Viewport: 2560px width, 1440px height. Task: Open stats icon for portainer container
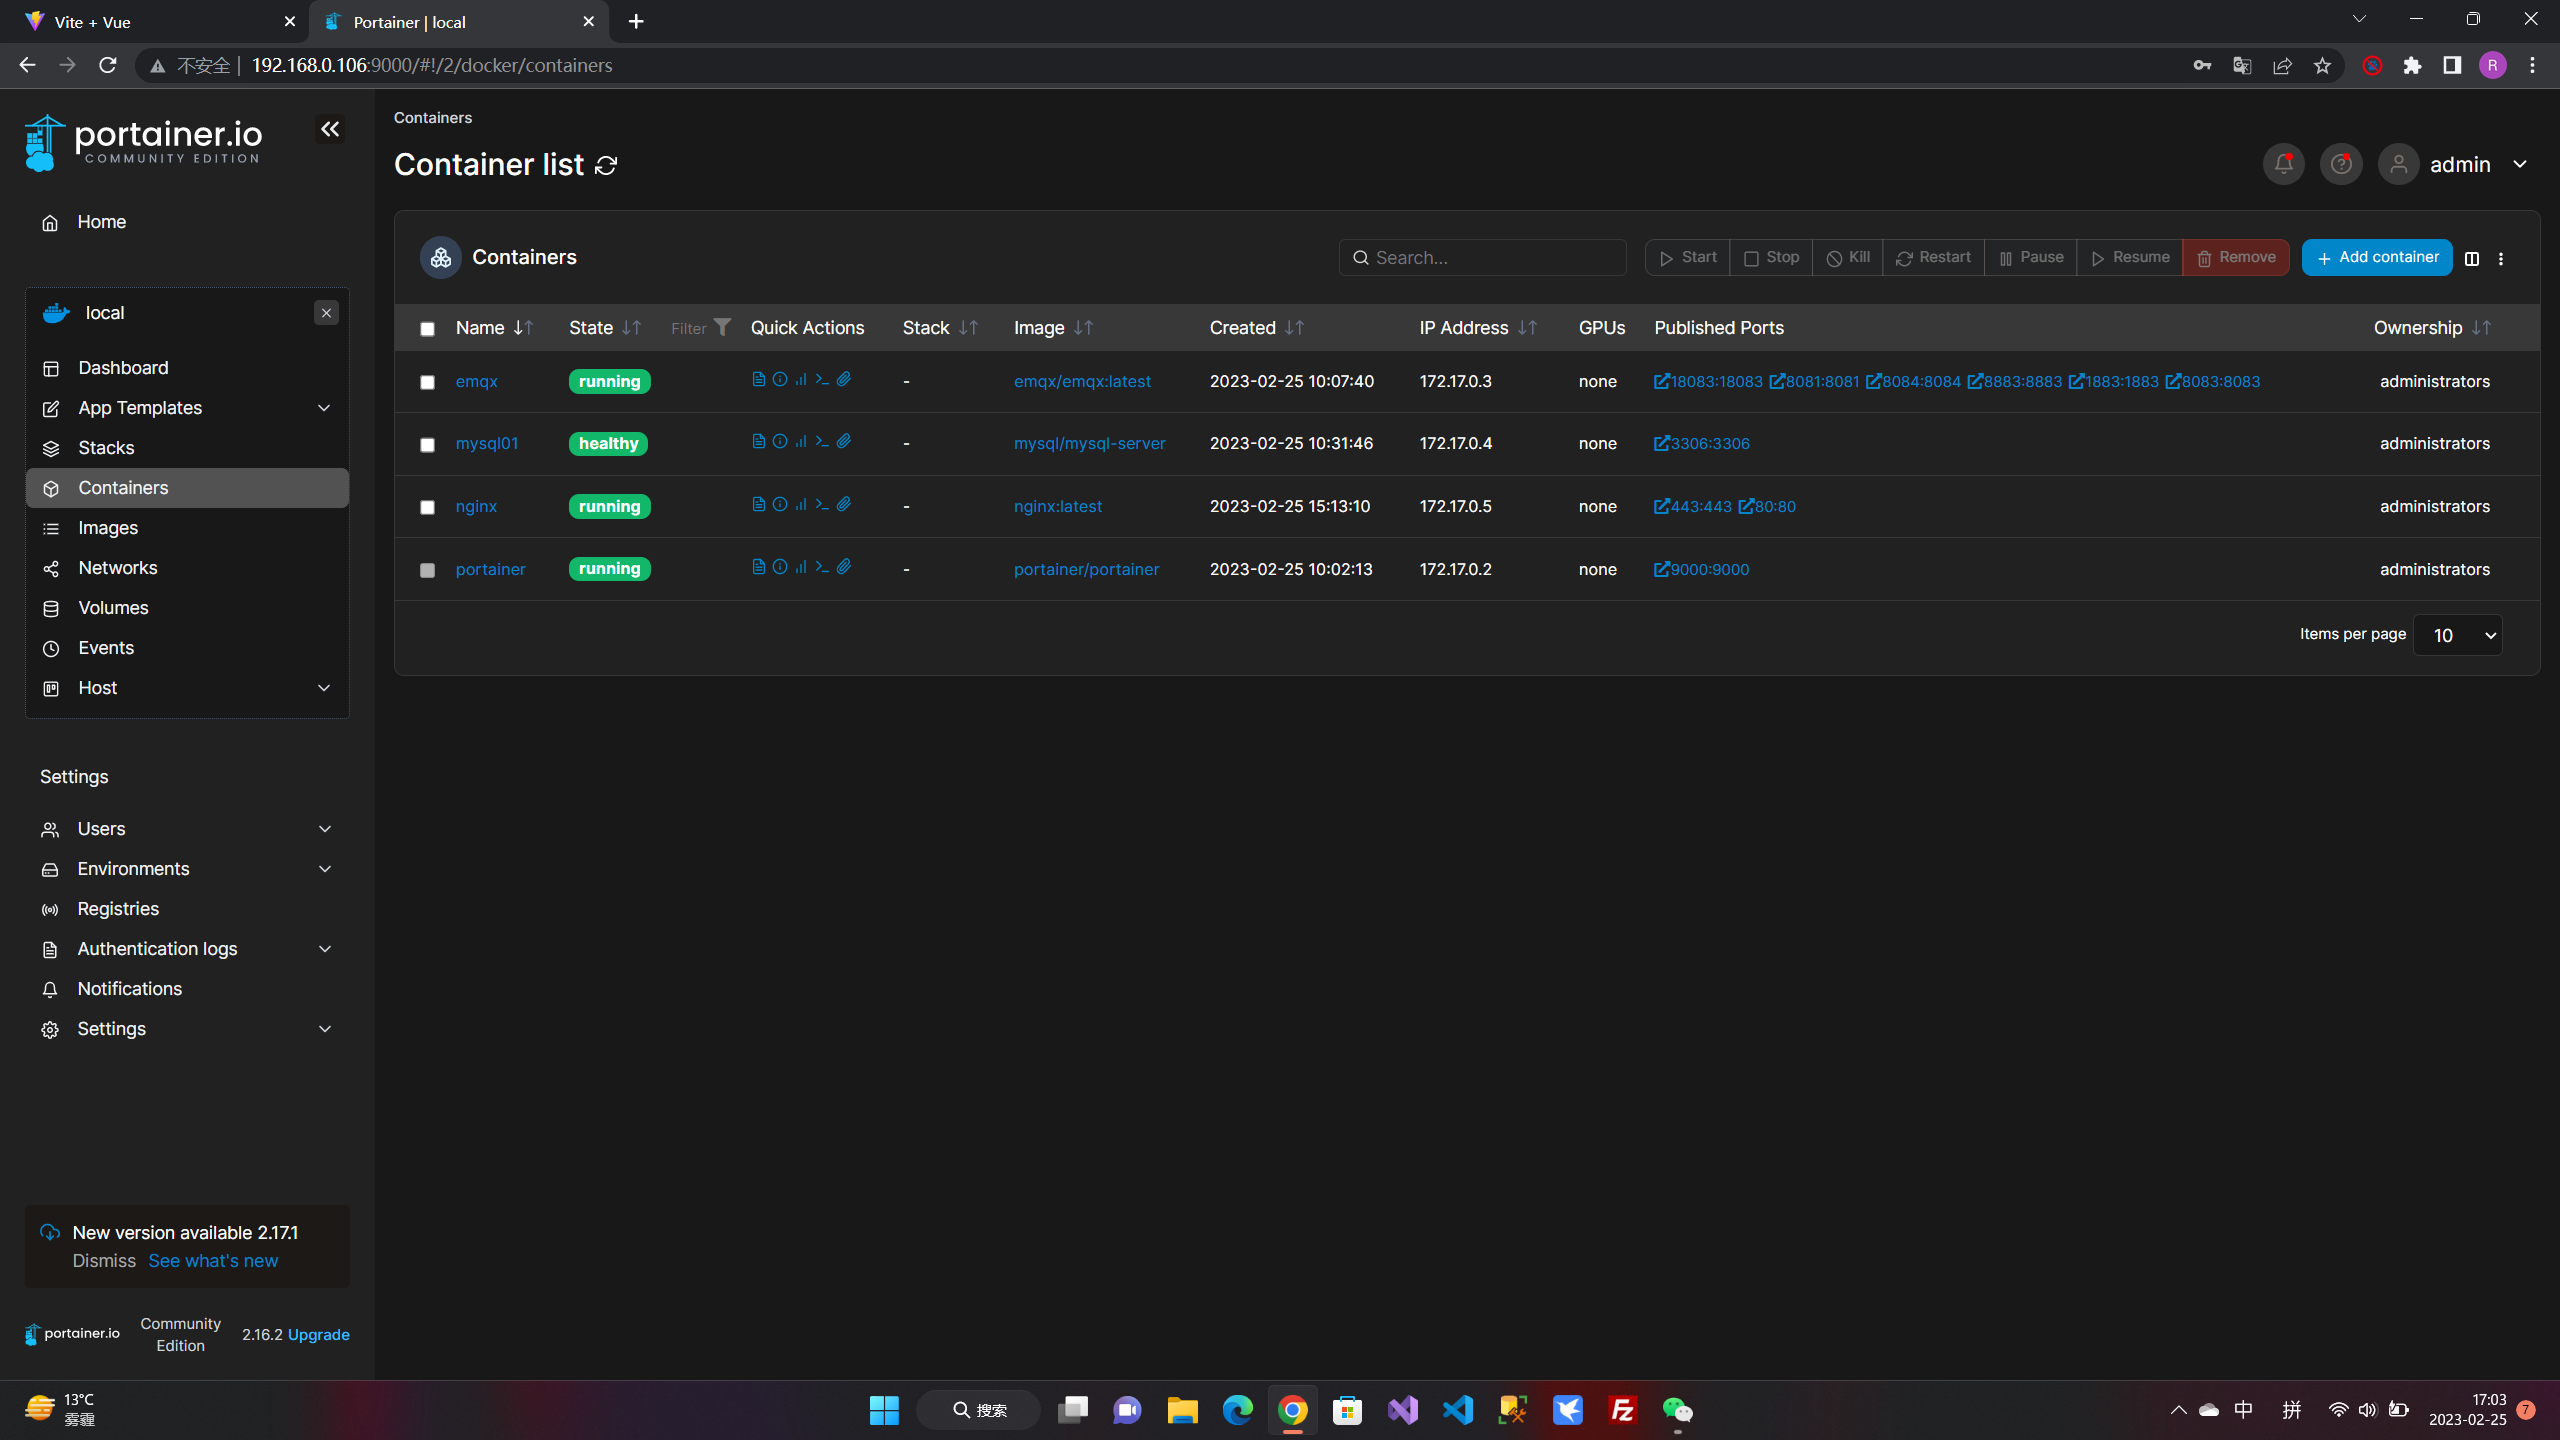801,567
